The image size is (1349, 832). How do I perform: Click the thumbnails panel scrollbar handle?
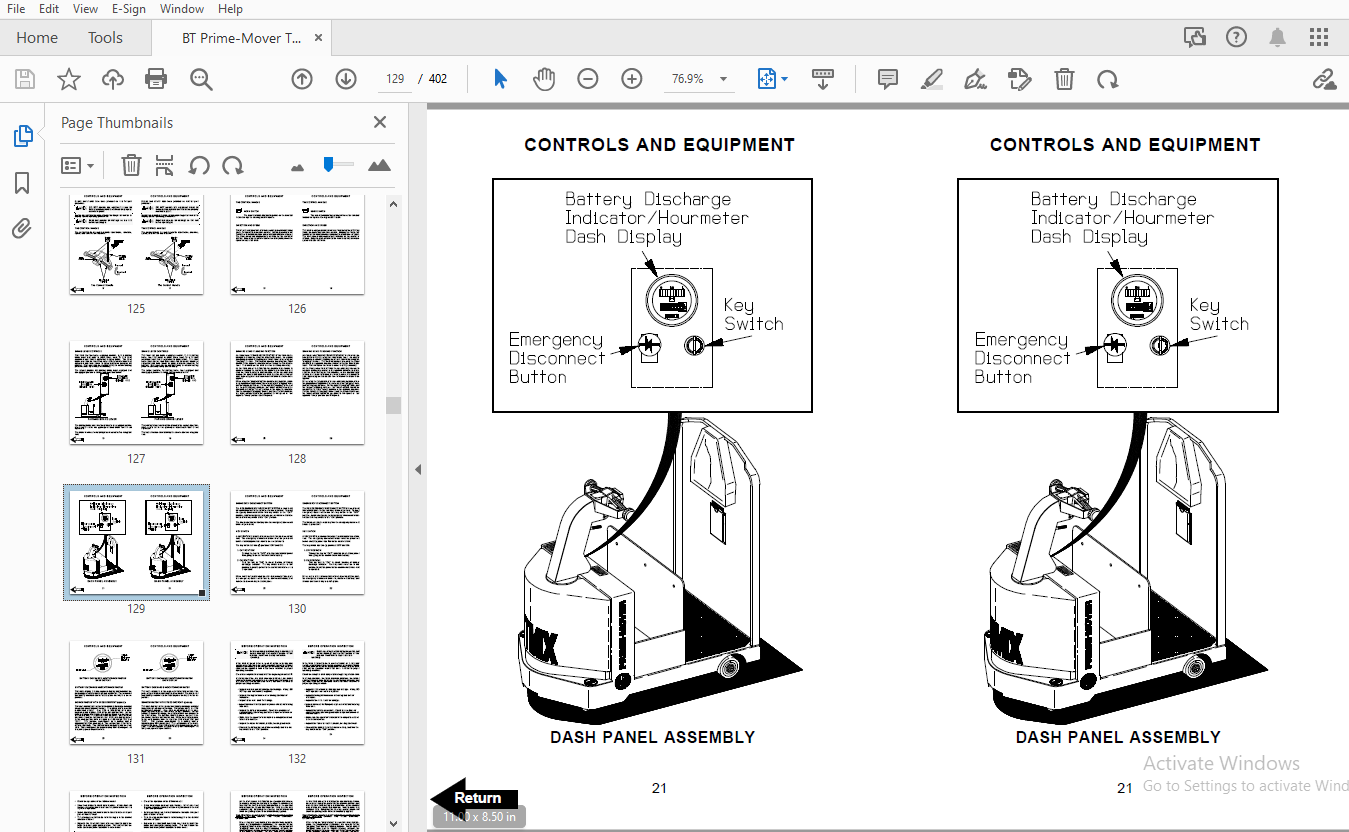point(393,405)
